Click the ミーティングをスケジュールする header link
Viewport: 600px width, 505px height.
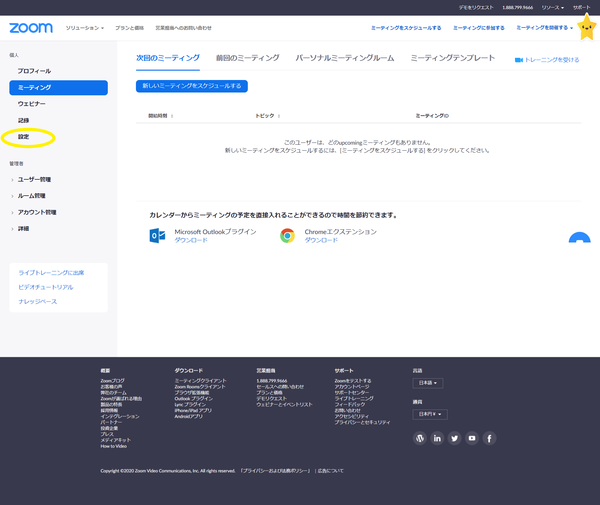(406, 28)
